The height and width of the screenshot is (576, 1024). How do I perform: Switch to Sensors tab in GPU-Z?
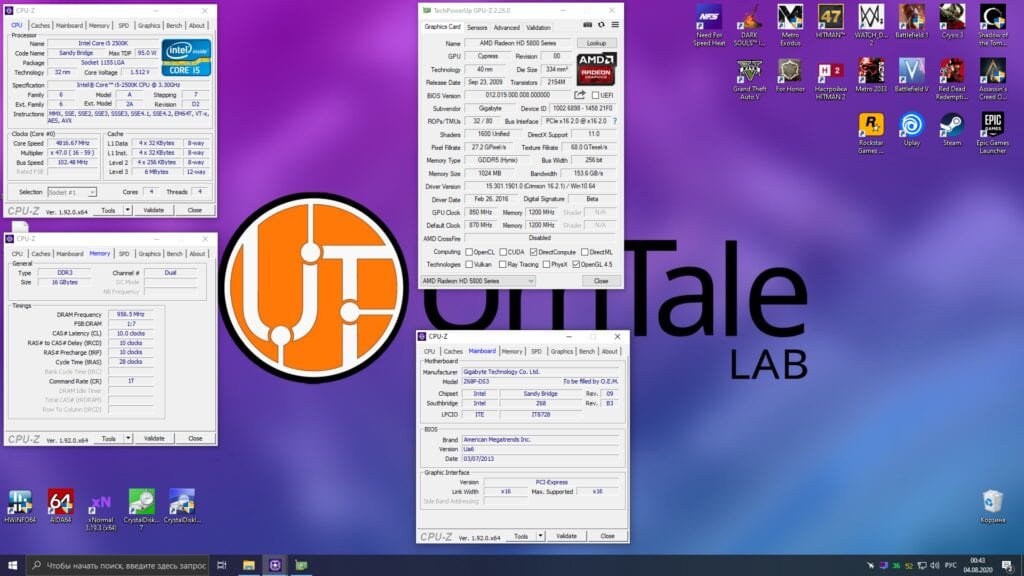coord(477,27)
